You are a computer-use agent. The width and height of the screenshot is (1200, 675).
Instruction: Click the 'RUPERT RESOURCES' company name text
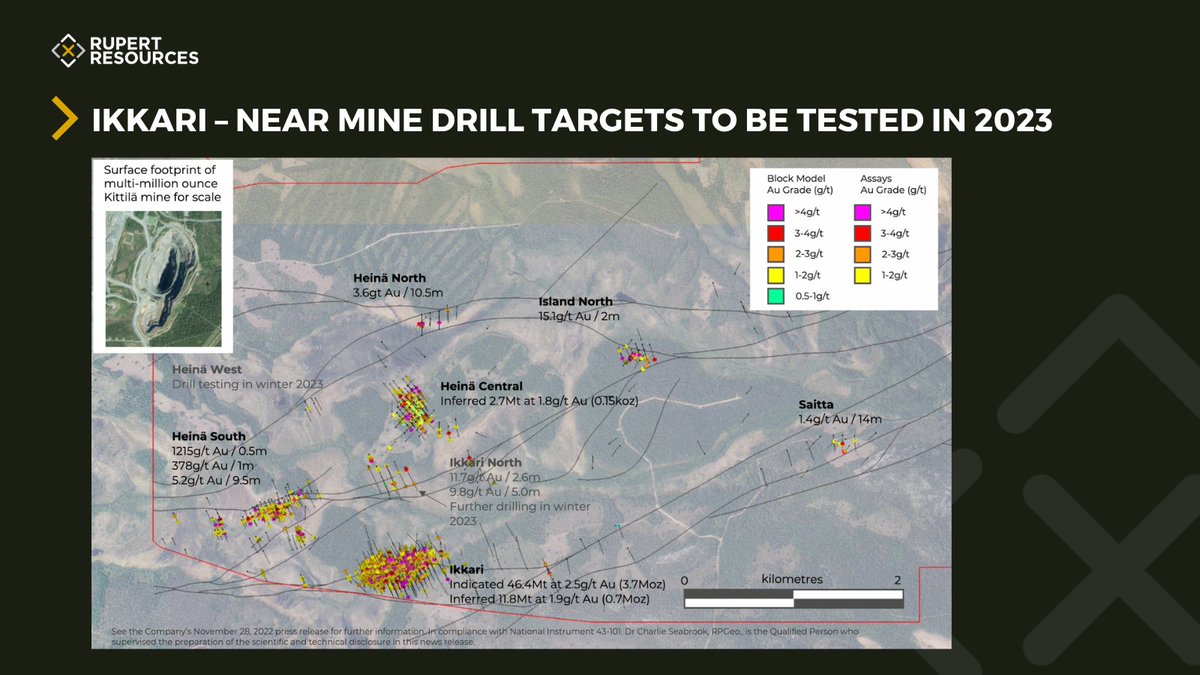[144, 50]
